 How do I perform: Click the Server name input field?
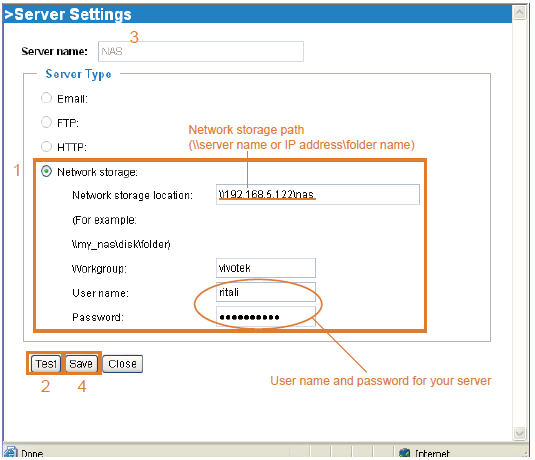pos(201,52)
